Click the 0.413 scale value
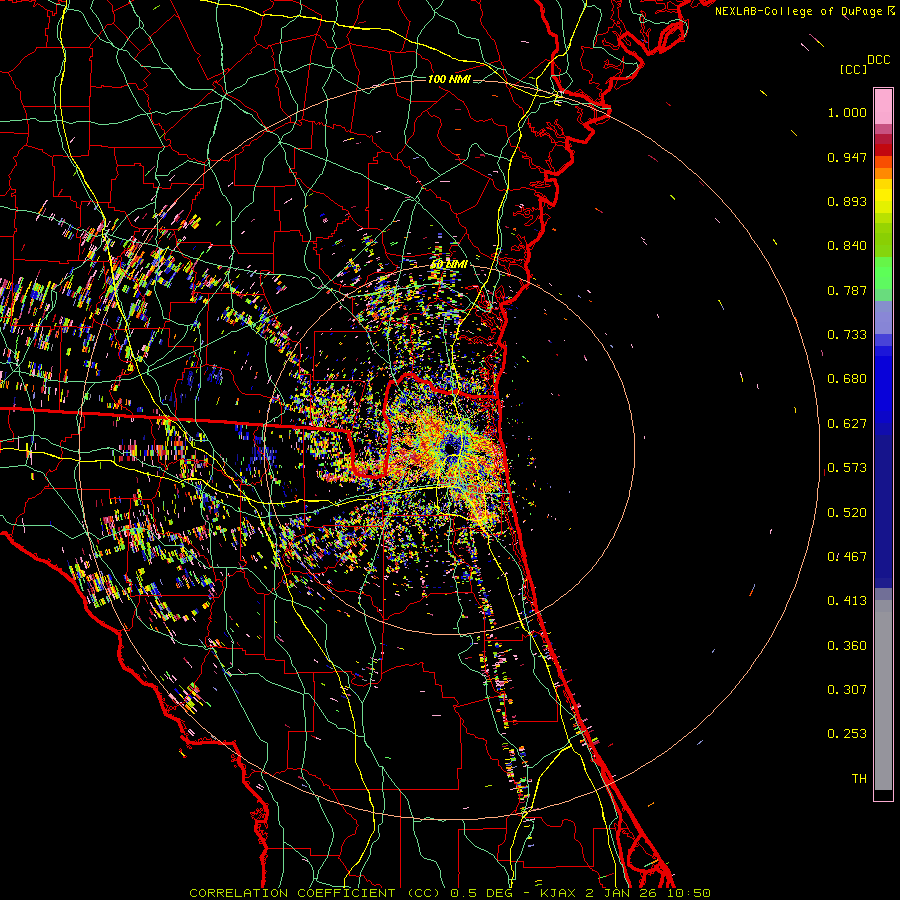900x900 pixels. (847, 601)
